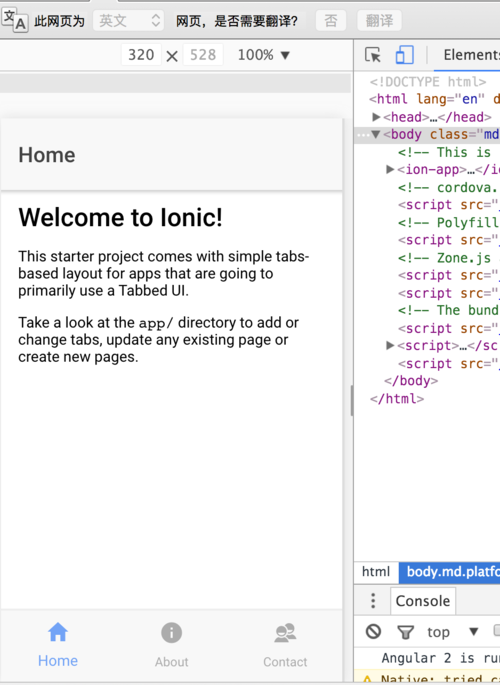Screen dimensions: 500x685
Task: Click the Home tab house icon
Action: (58, 632)
